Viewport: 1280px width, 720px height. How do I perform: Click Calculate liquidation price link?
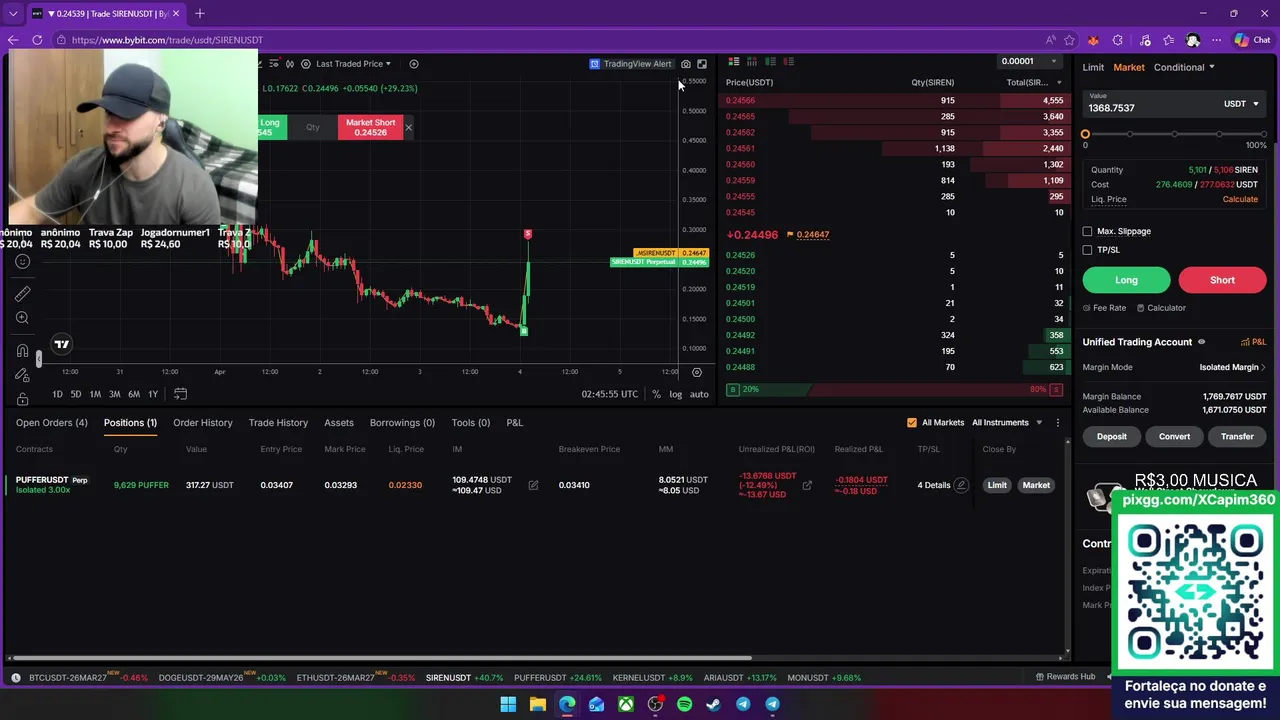click(1240, 199)
